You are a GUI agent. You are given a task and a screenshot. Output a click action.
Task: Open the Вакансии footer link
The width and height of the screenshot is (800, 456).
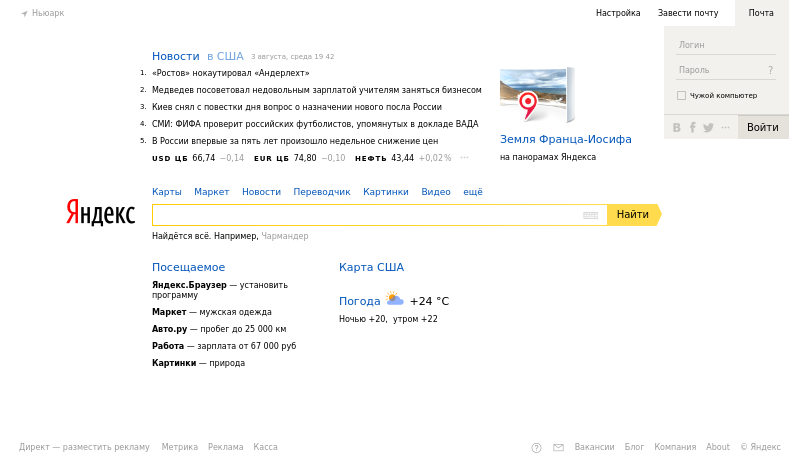[594, 447]
